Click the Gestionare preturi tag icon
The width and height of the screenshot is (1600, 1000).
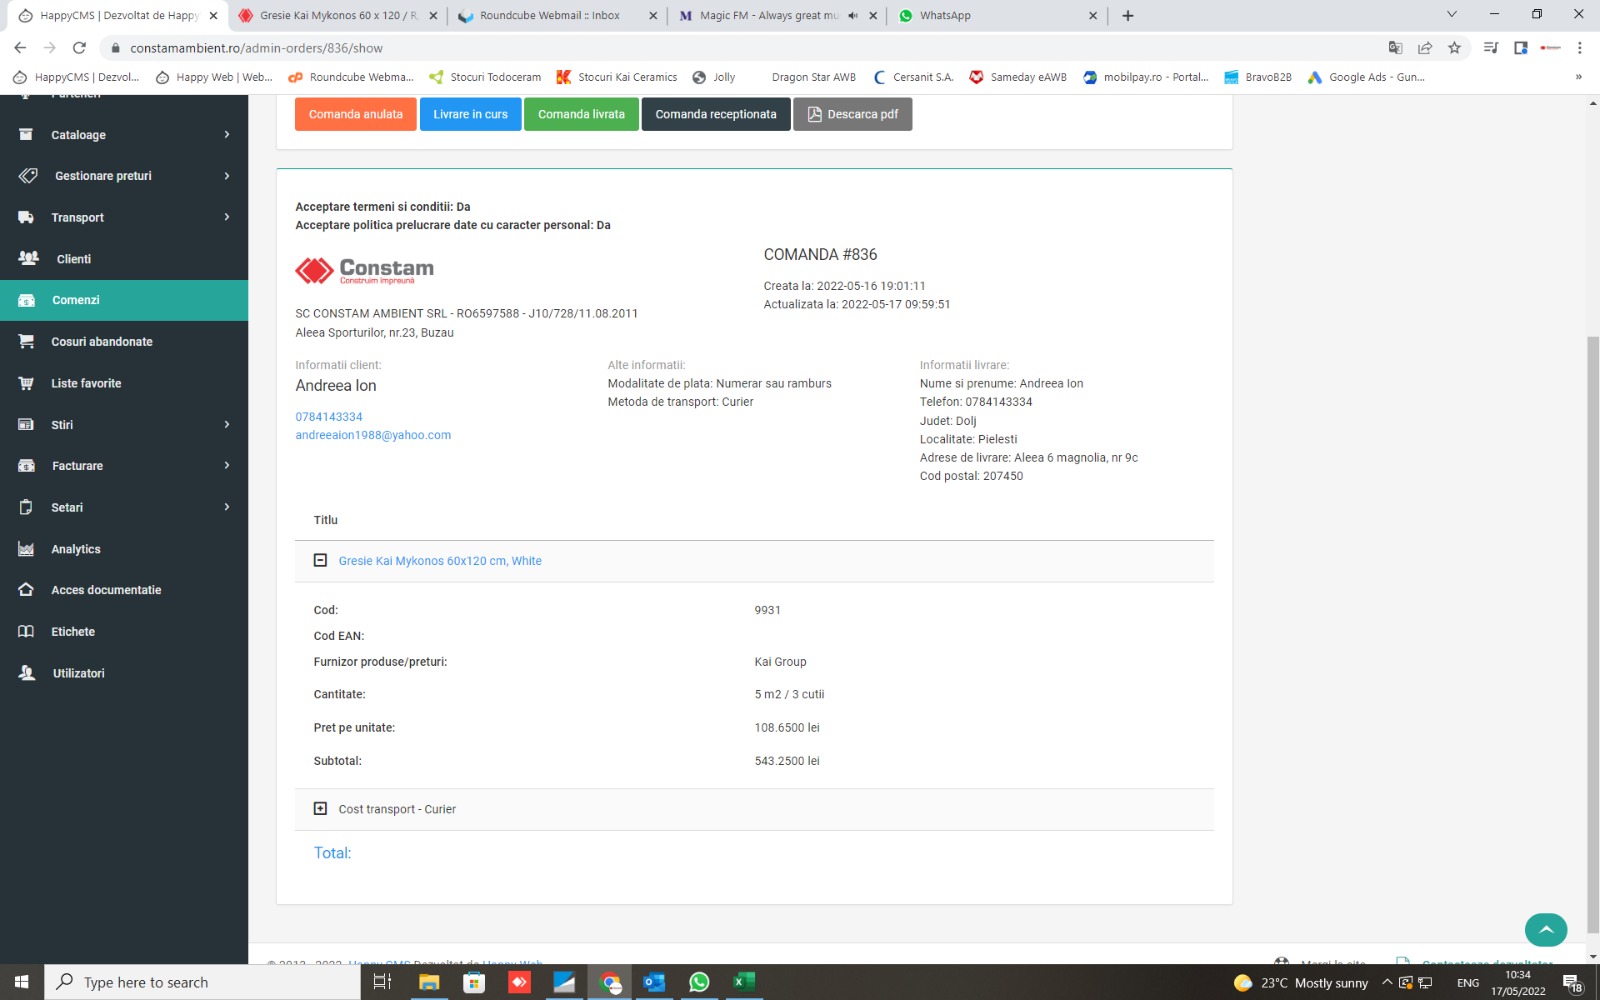point(28,176)
